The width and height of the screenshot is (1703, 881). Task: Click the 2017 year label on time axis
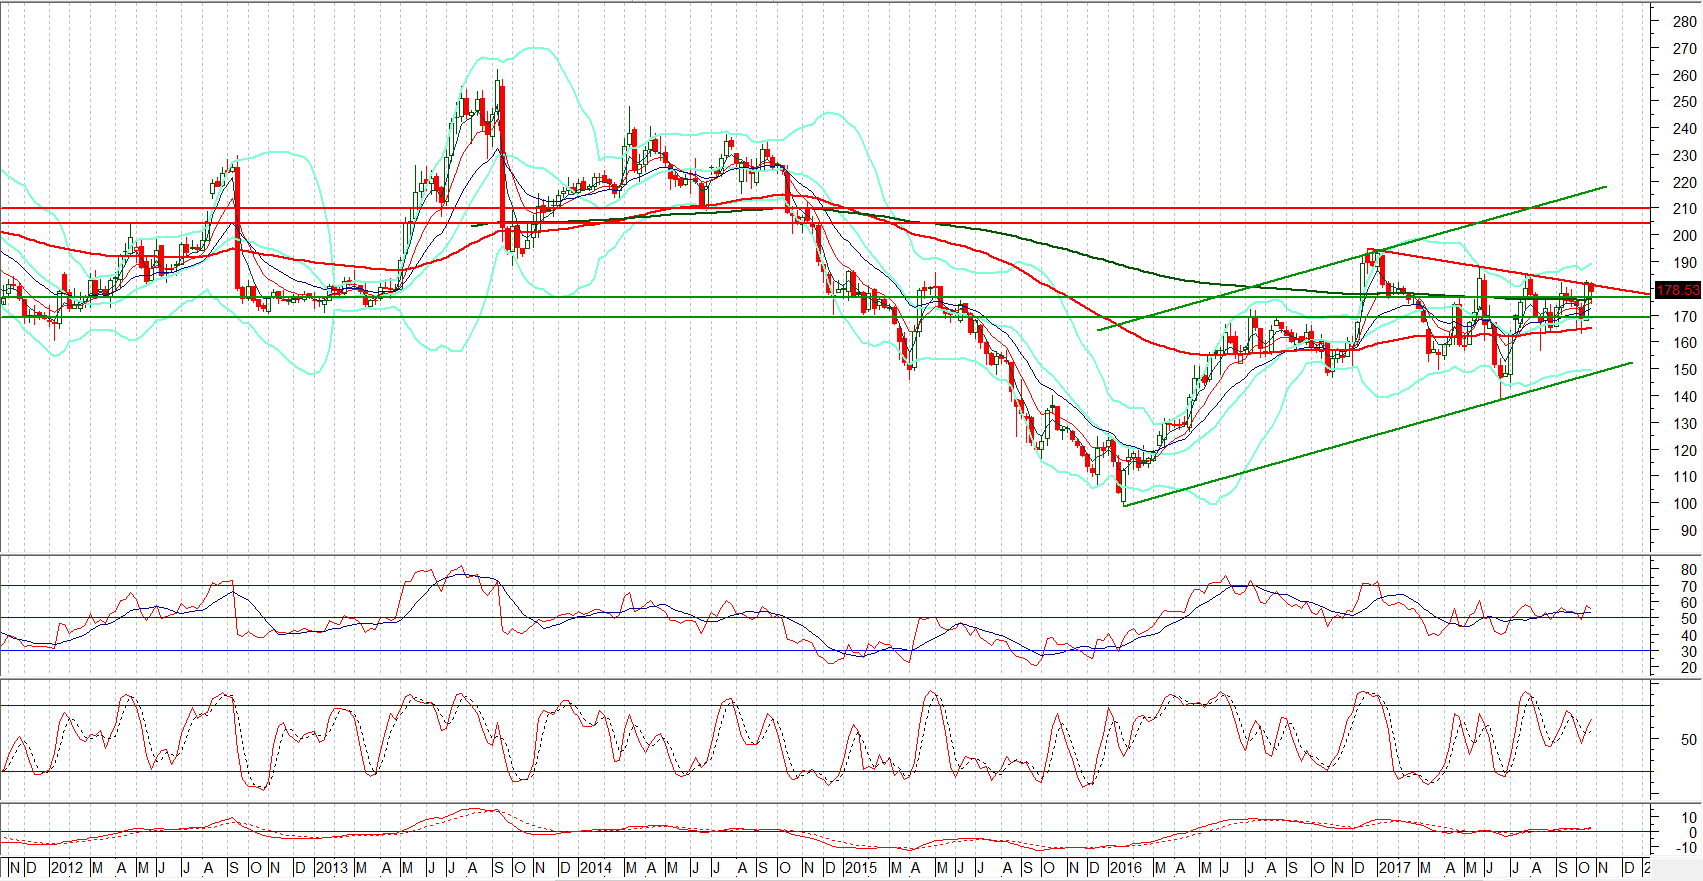[x=1394, y=867]
